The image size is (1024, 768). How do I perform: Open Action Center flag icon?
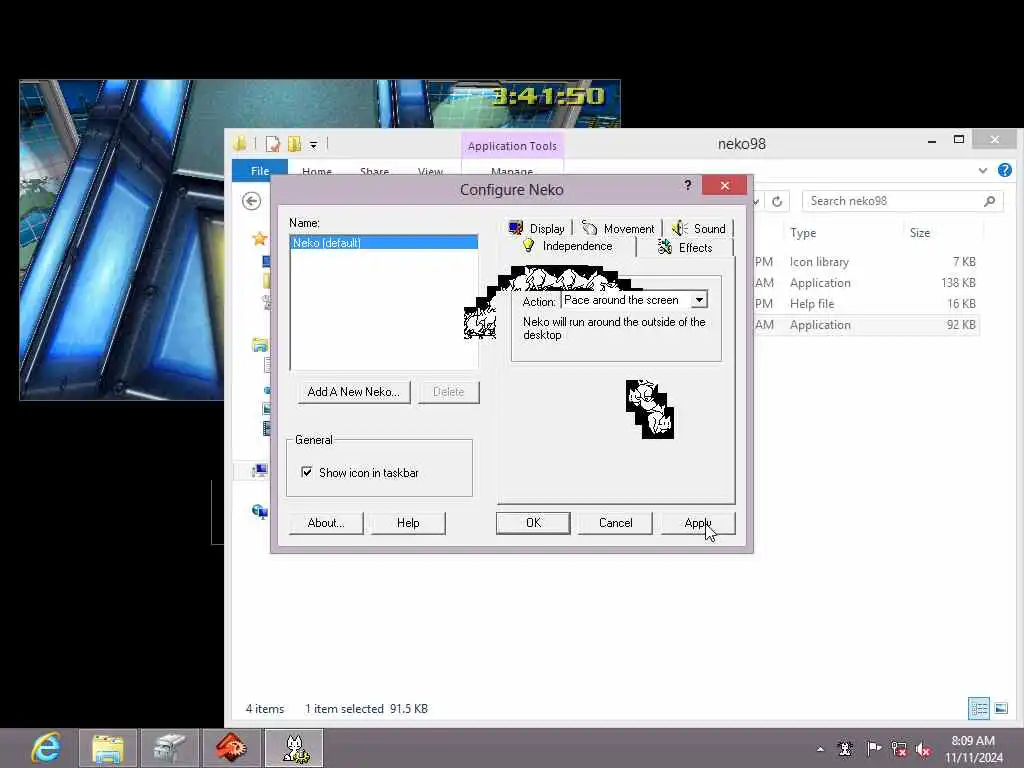873,748
